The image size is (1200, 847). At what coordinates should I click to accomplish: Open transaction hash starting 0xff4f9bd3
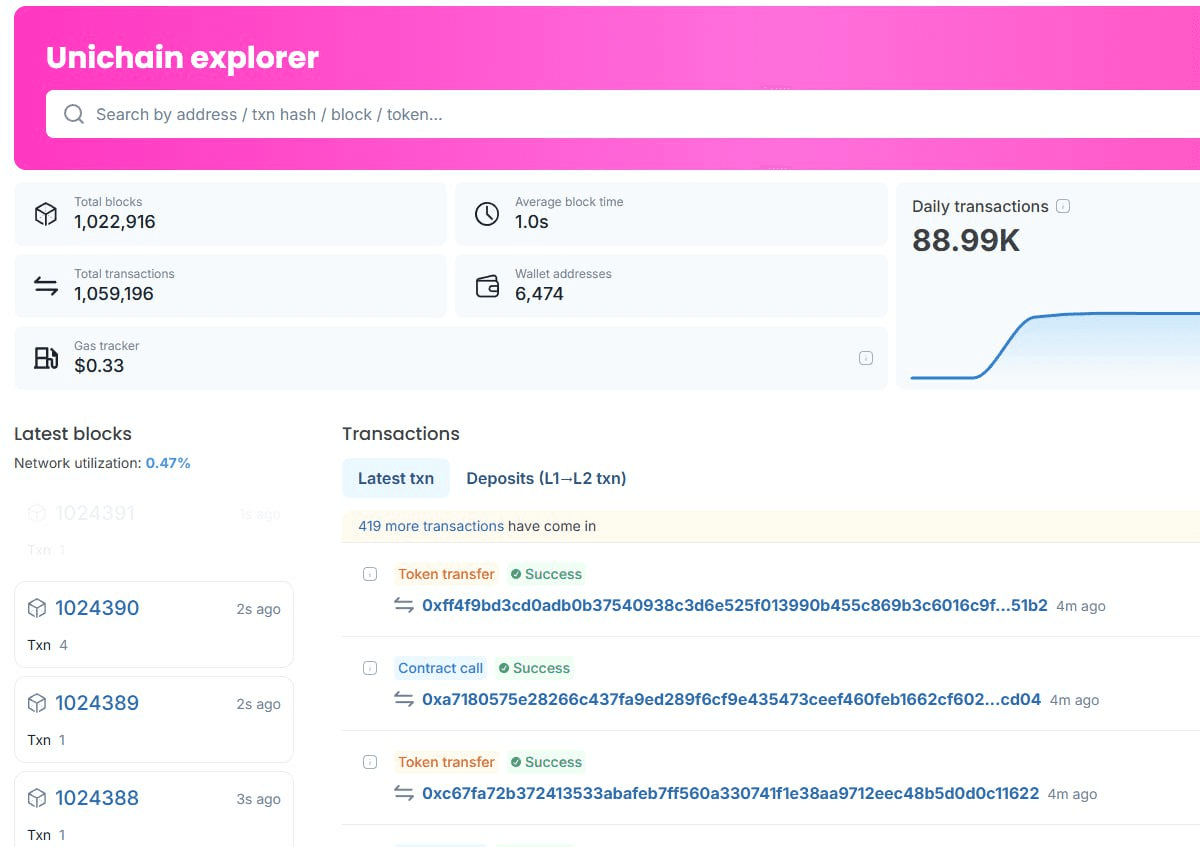(x=735, y=605)
